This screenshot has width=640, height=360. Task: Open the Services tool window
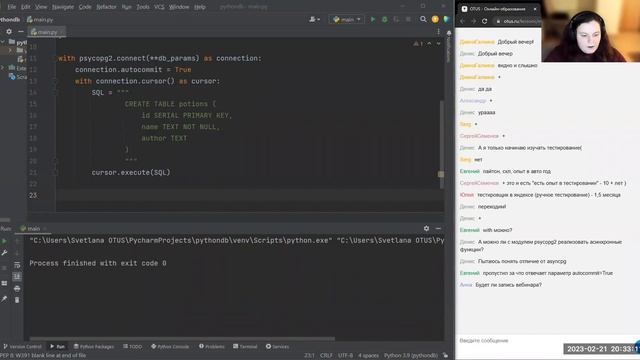277,347
